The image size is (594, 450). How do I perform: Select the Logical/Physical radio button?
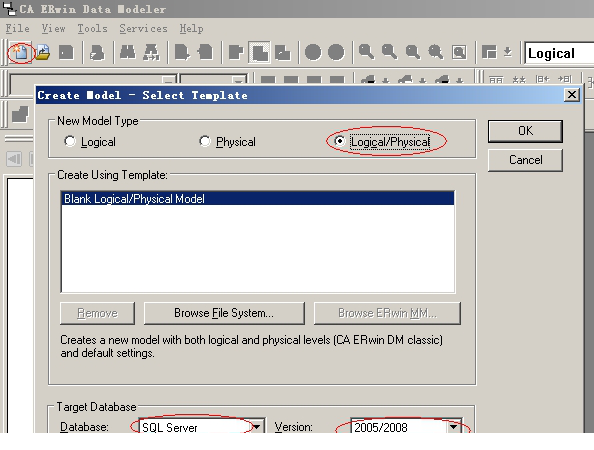coord(339,141)
